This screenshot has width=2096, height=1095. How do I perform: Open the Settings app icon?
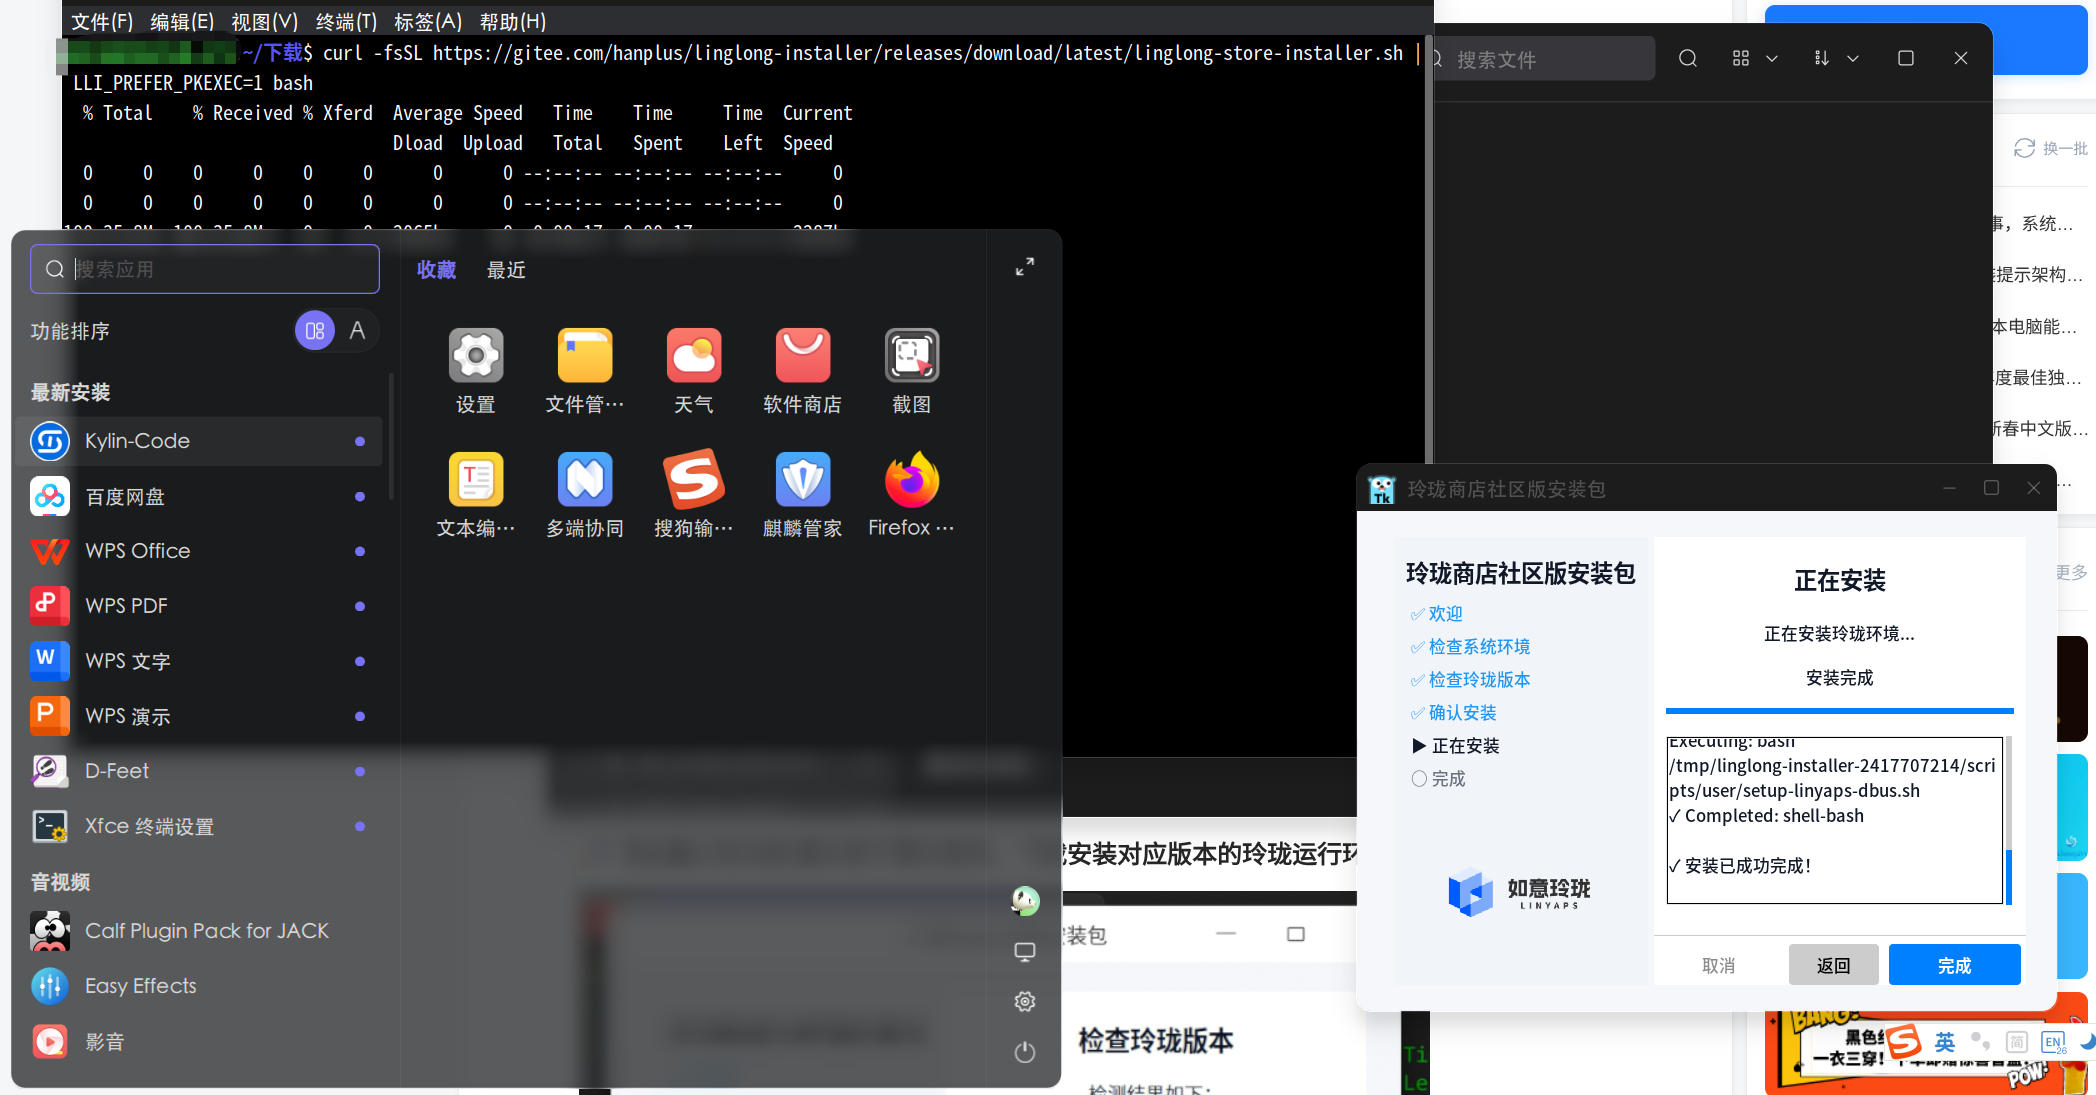pyautogui.click(x=476, y=356)
